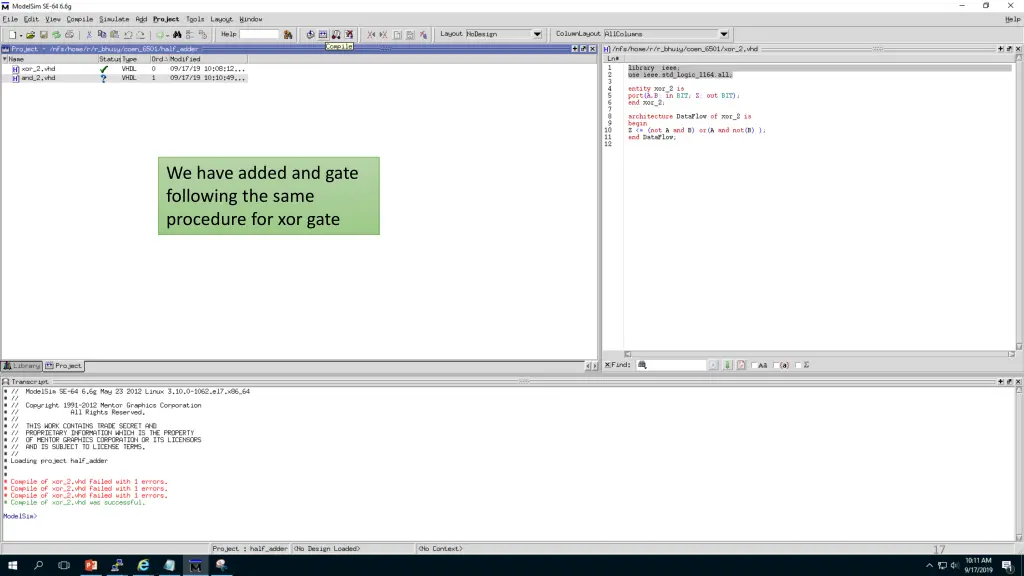Click the Print toolbar icon

[69, 35]
